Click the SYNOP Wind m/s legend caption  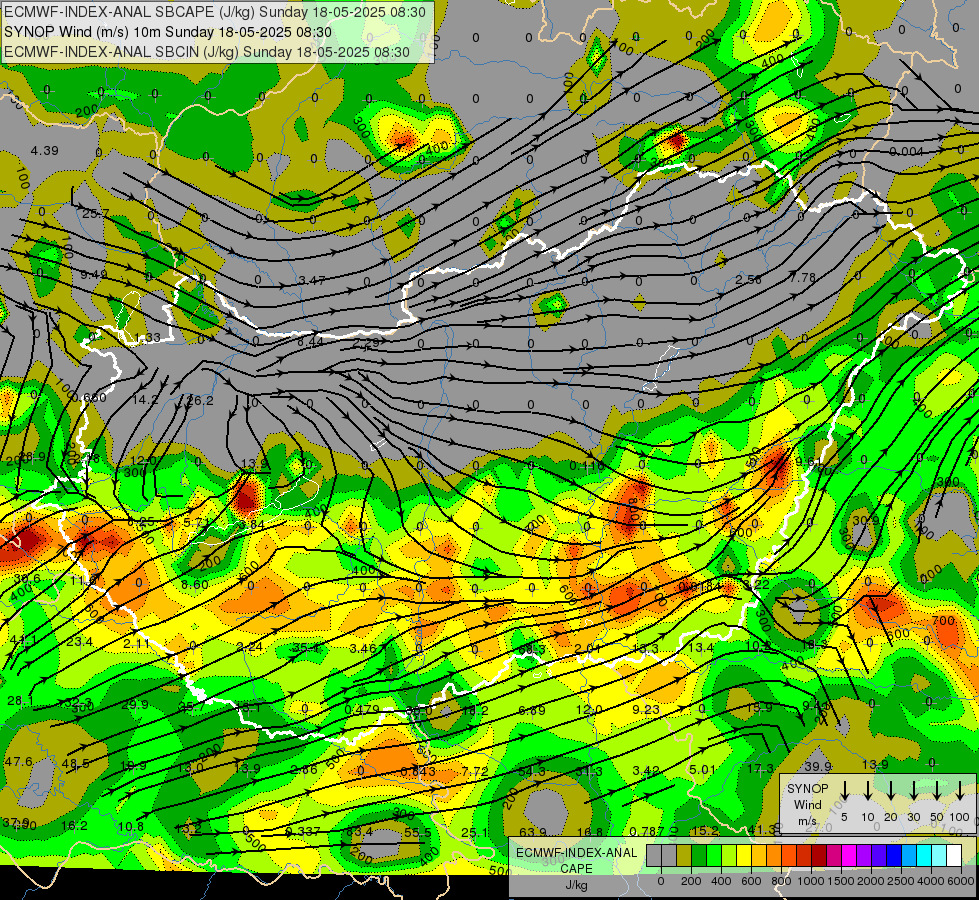(808, 805)
